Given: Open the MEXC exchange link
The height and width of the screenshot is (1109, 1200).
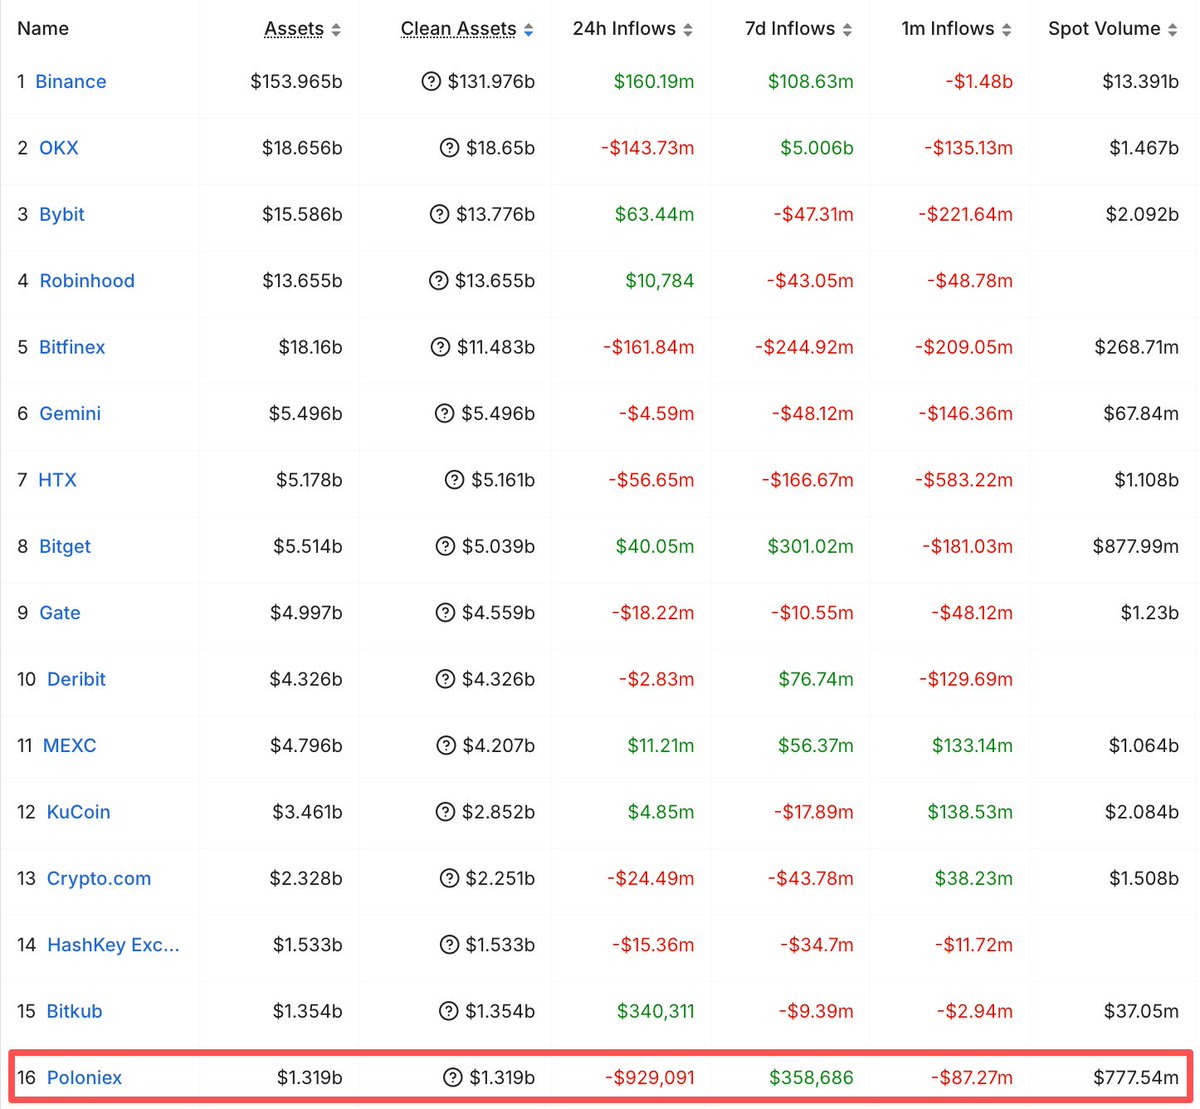Looking at the screenshot, I should click(x=70, y=746).
